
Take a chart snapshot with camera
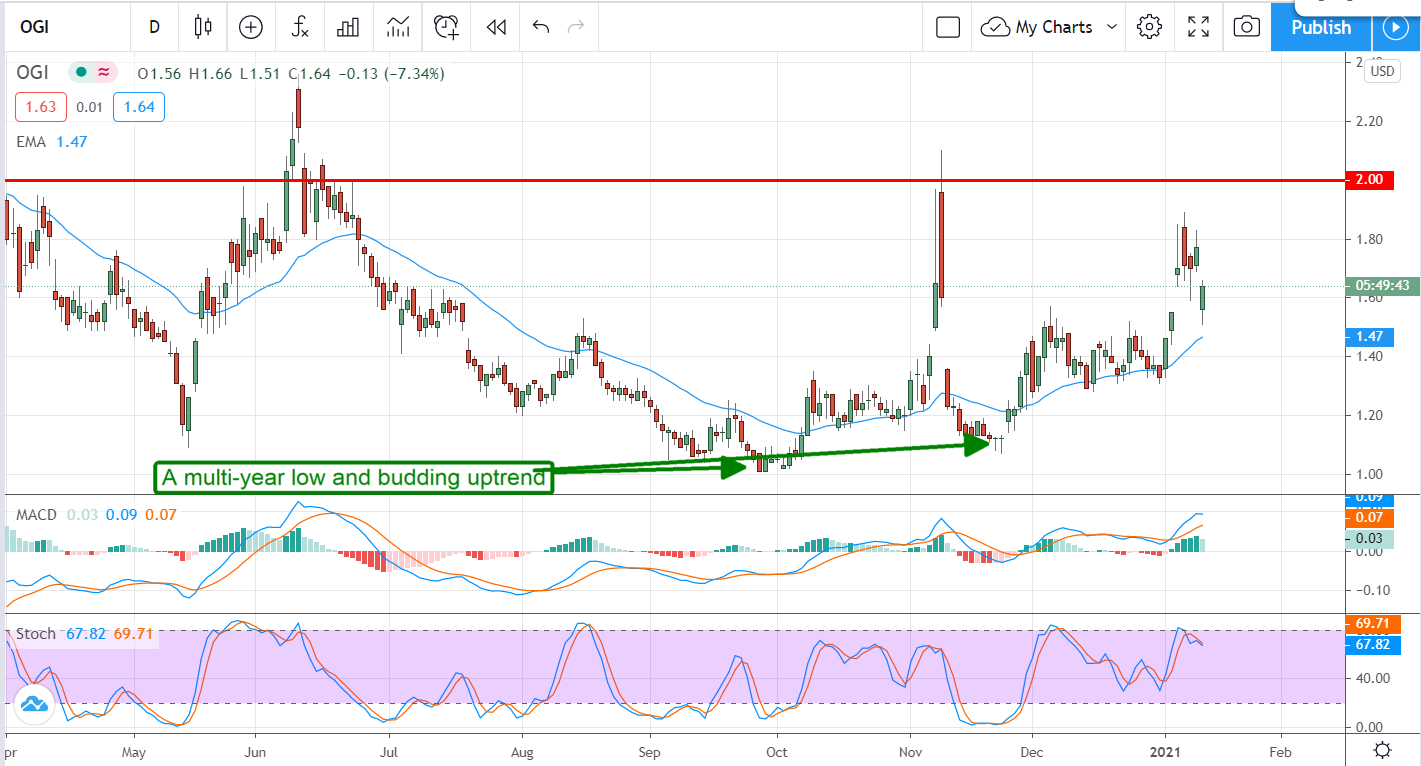[1246, 27]
